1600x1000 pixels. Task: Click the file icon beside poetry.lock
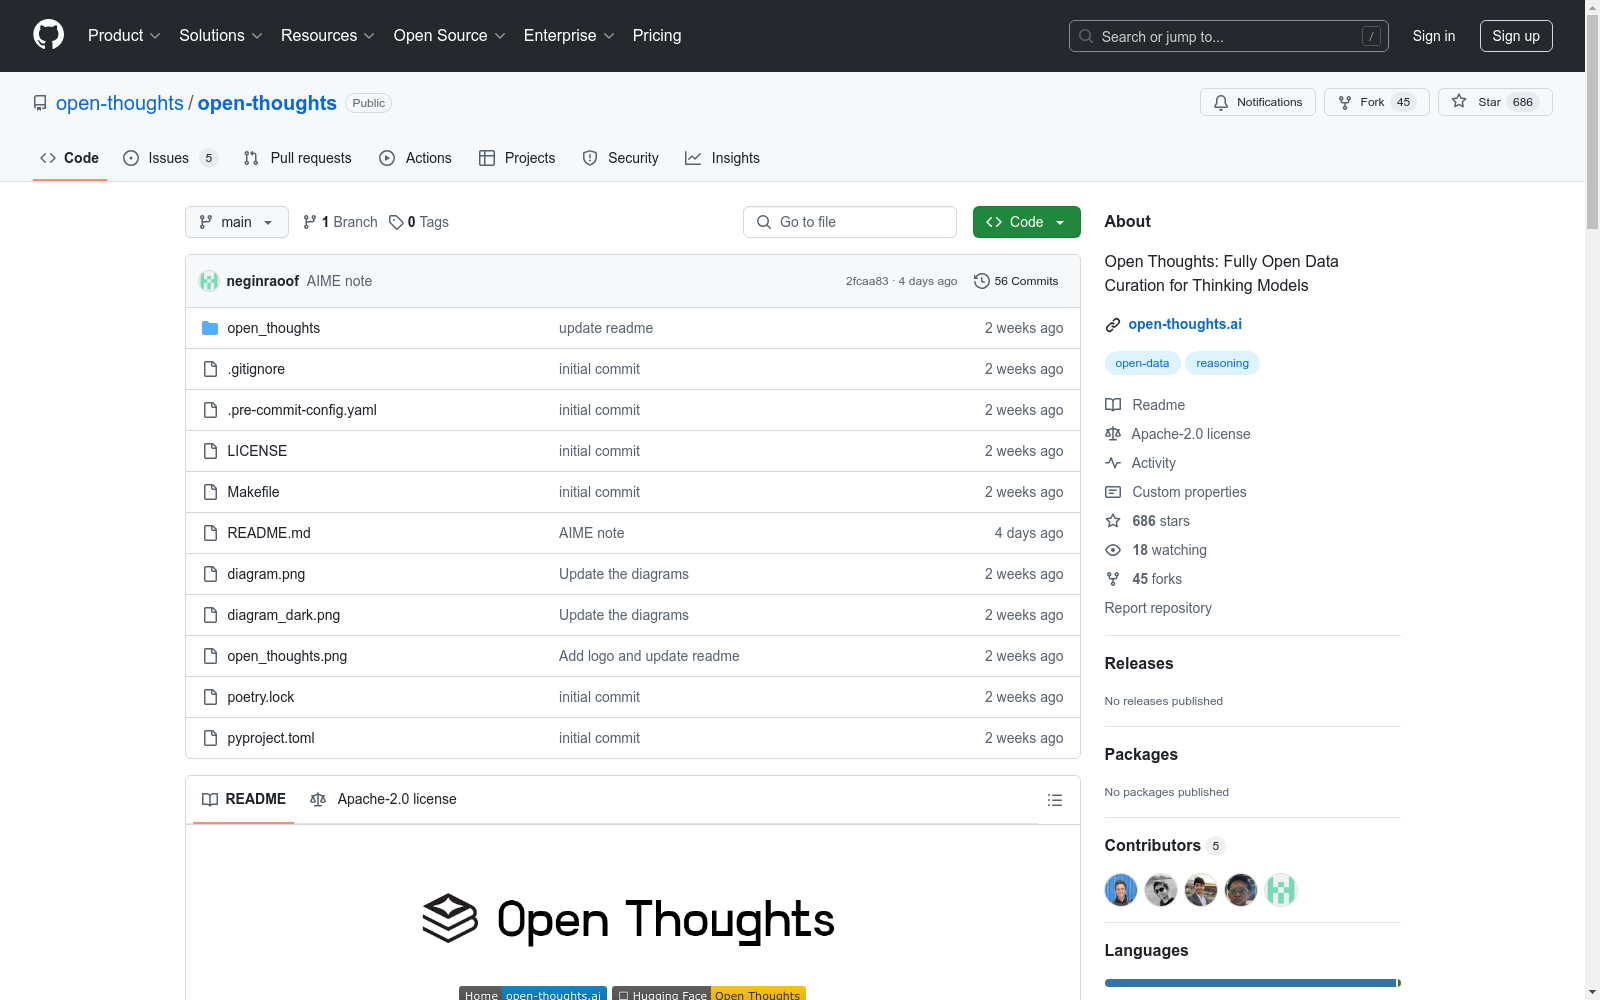(210, 697)
